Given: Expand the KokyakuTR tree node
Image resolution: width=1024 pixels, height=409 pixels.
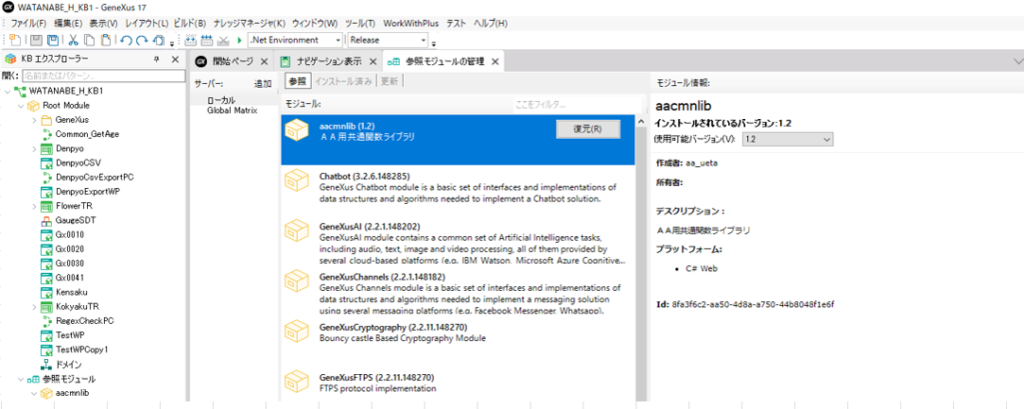Looking at the screenshot, I should [34, 306].
